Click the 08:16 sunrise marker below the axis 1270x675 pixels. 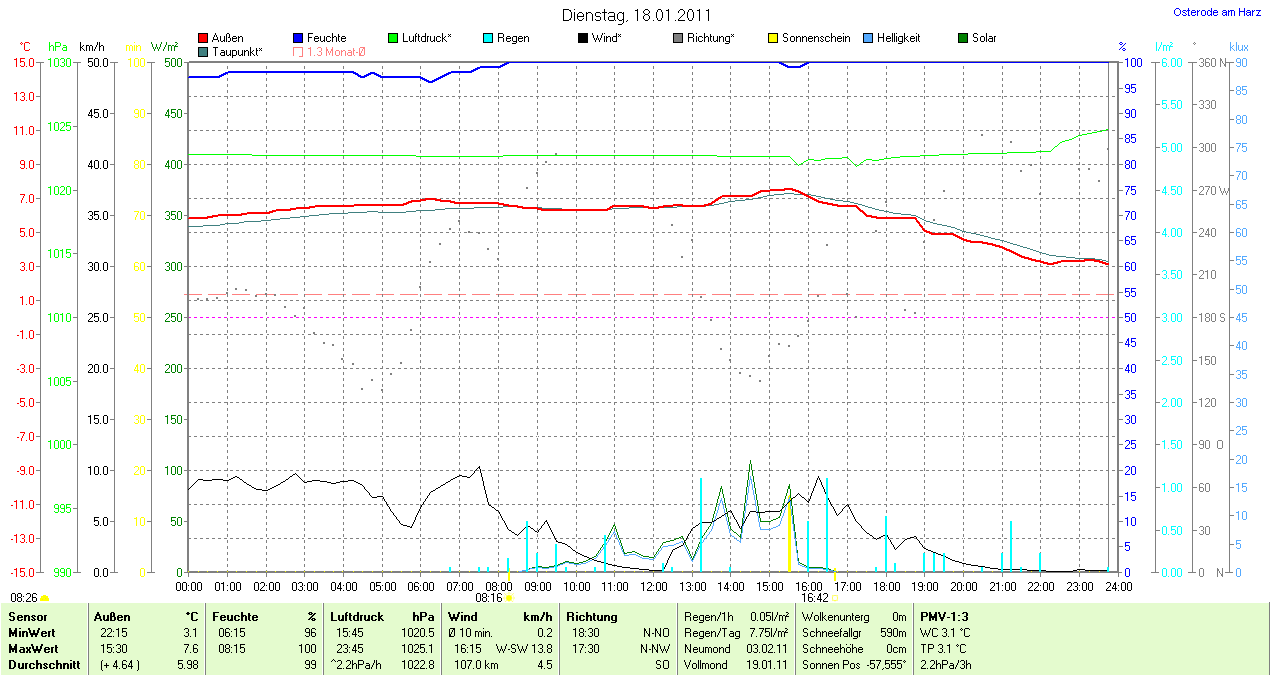[489, 598]
